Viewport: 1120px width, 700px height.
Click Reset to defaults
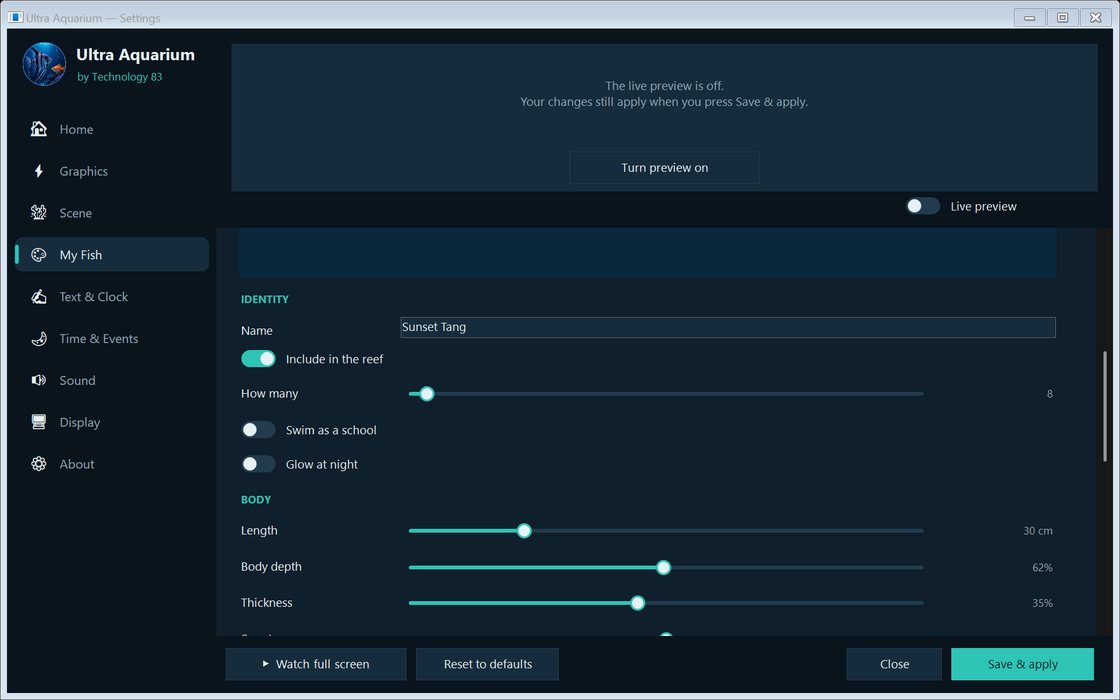click(487, 664)
